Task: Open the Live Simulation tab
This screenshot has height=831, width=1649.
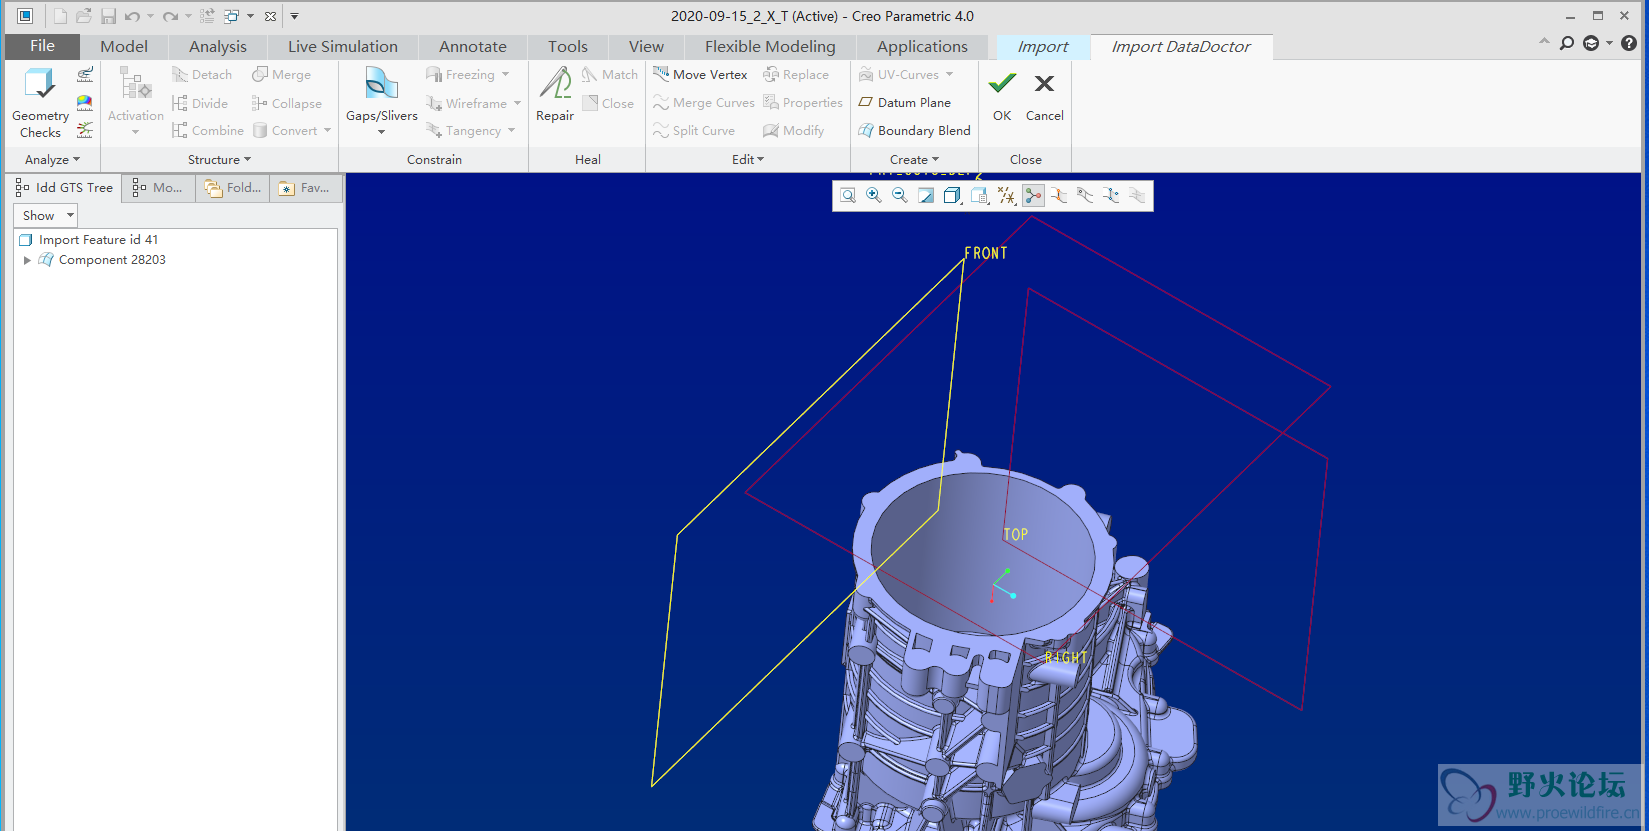Action: [343, 47]
